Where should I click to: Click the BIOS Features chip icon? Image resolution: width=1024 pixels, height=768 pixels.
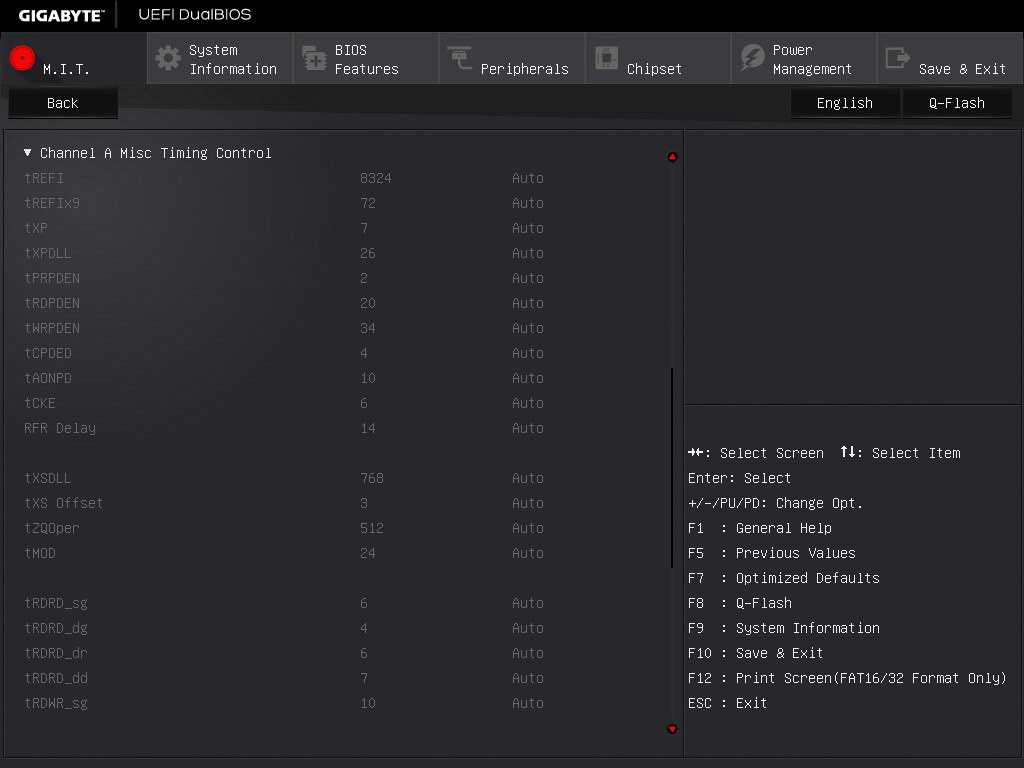(314, 58)
